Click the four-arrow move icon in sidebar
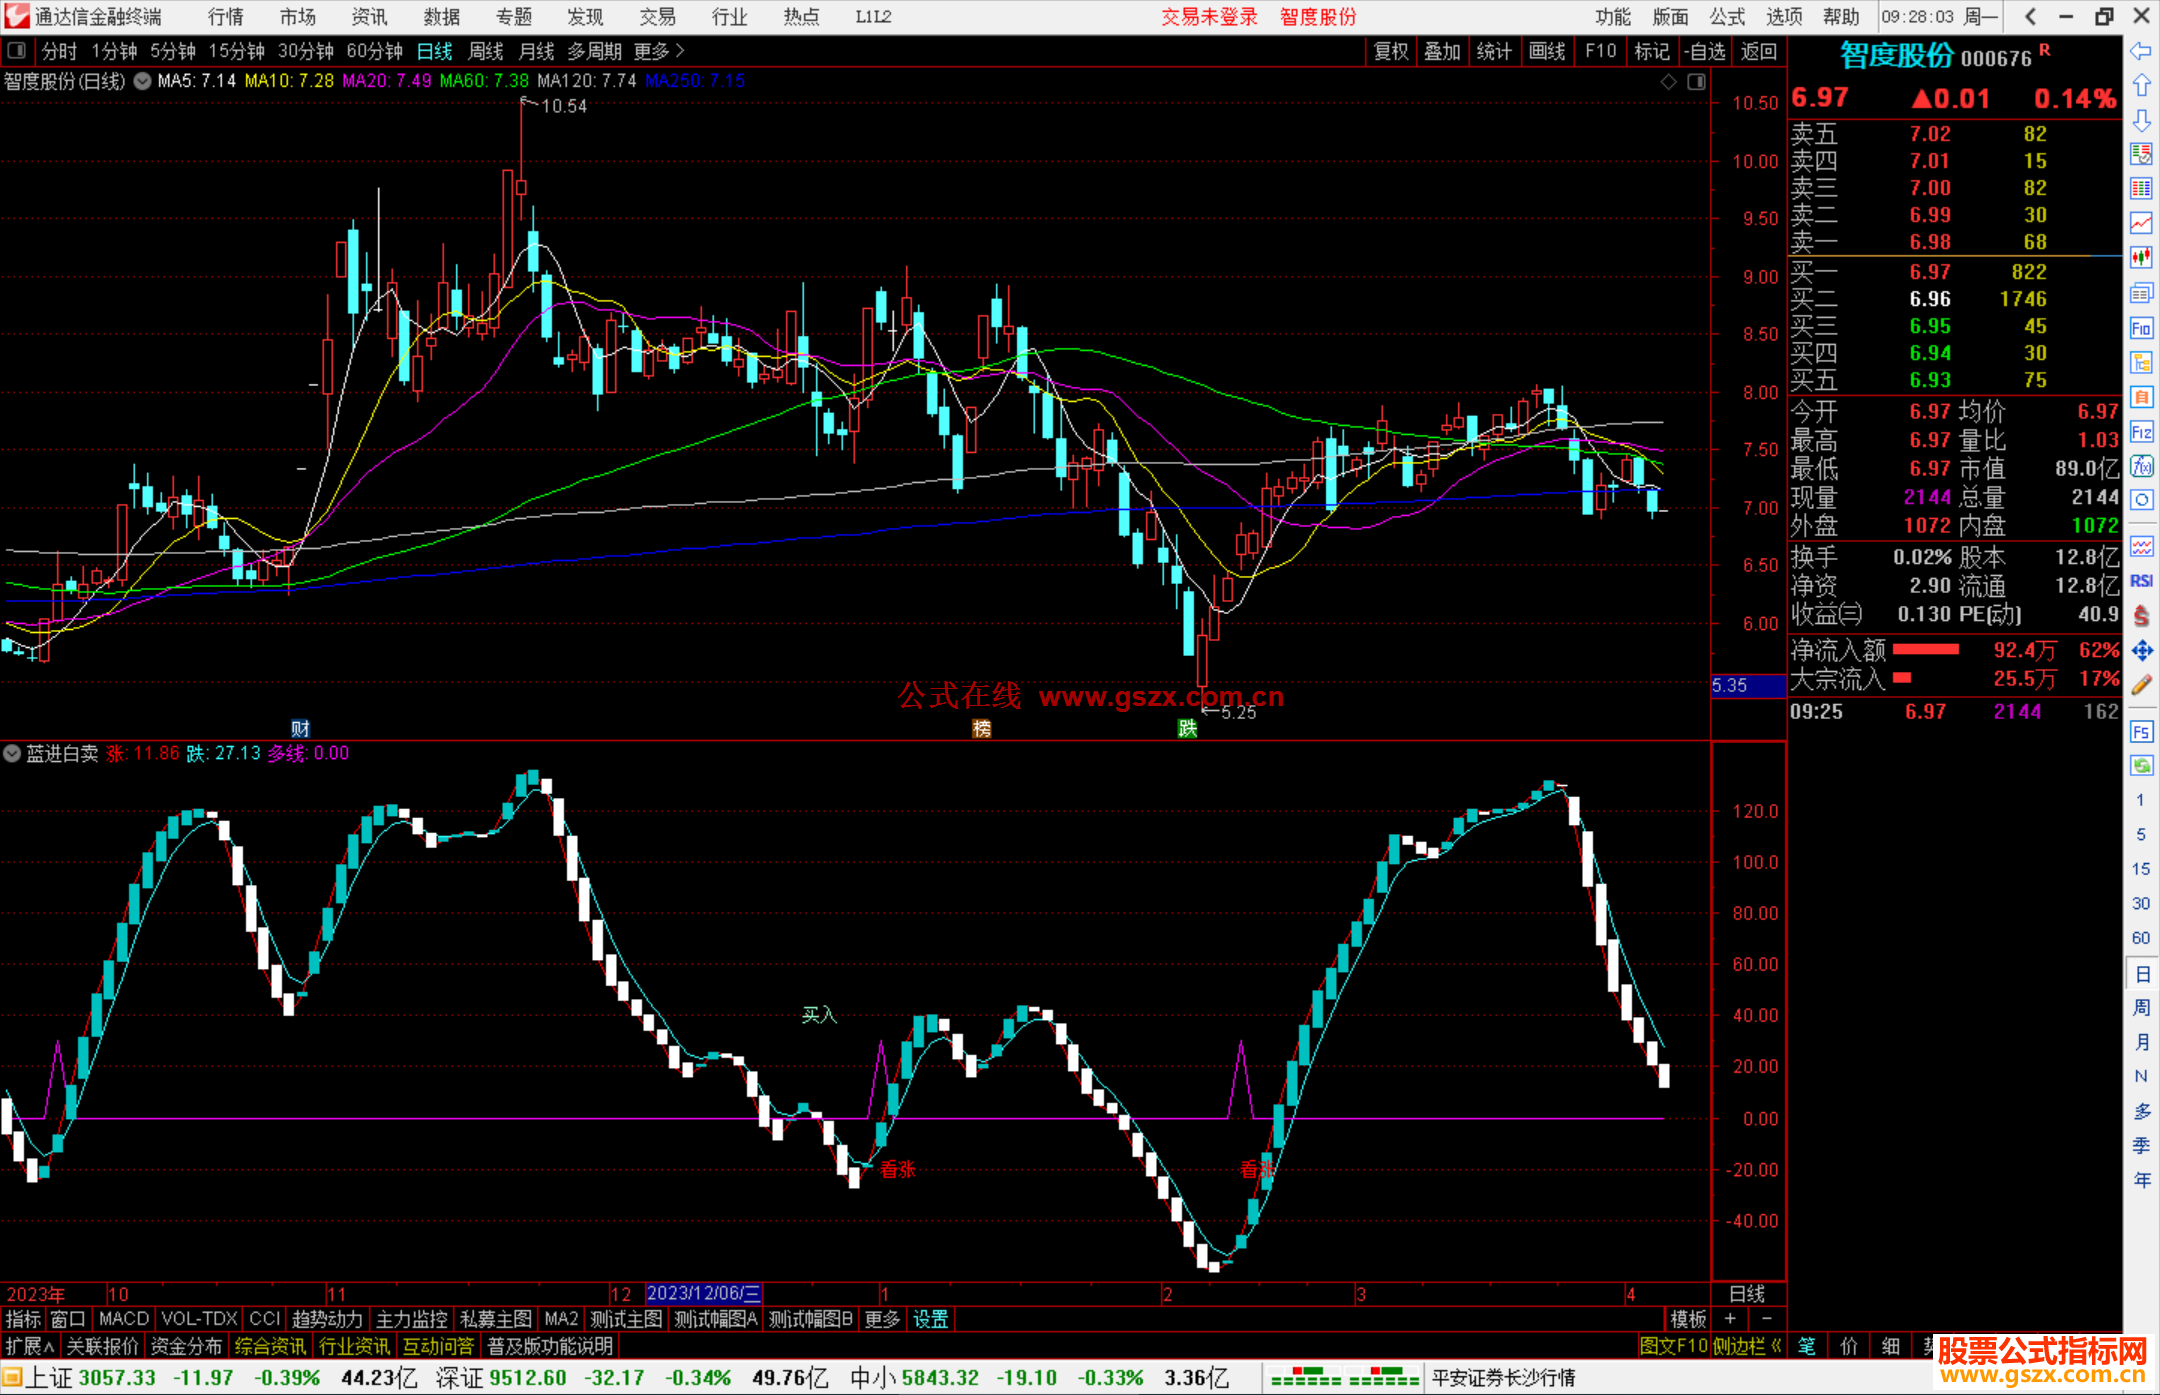Screen dimensions: 2160x1395 click(2141, 651)
